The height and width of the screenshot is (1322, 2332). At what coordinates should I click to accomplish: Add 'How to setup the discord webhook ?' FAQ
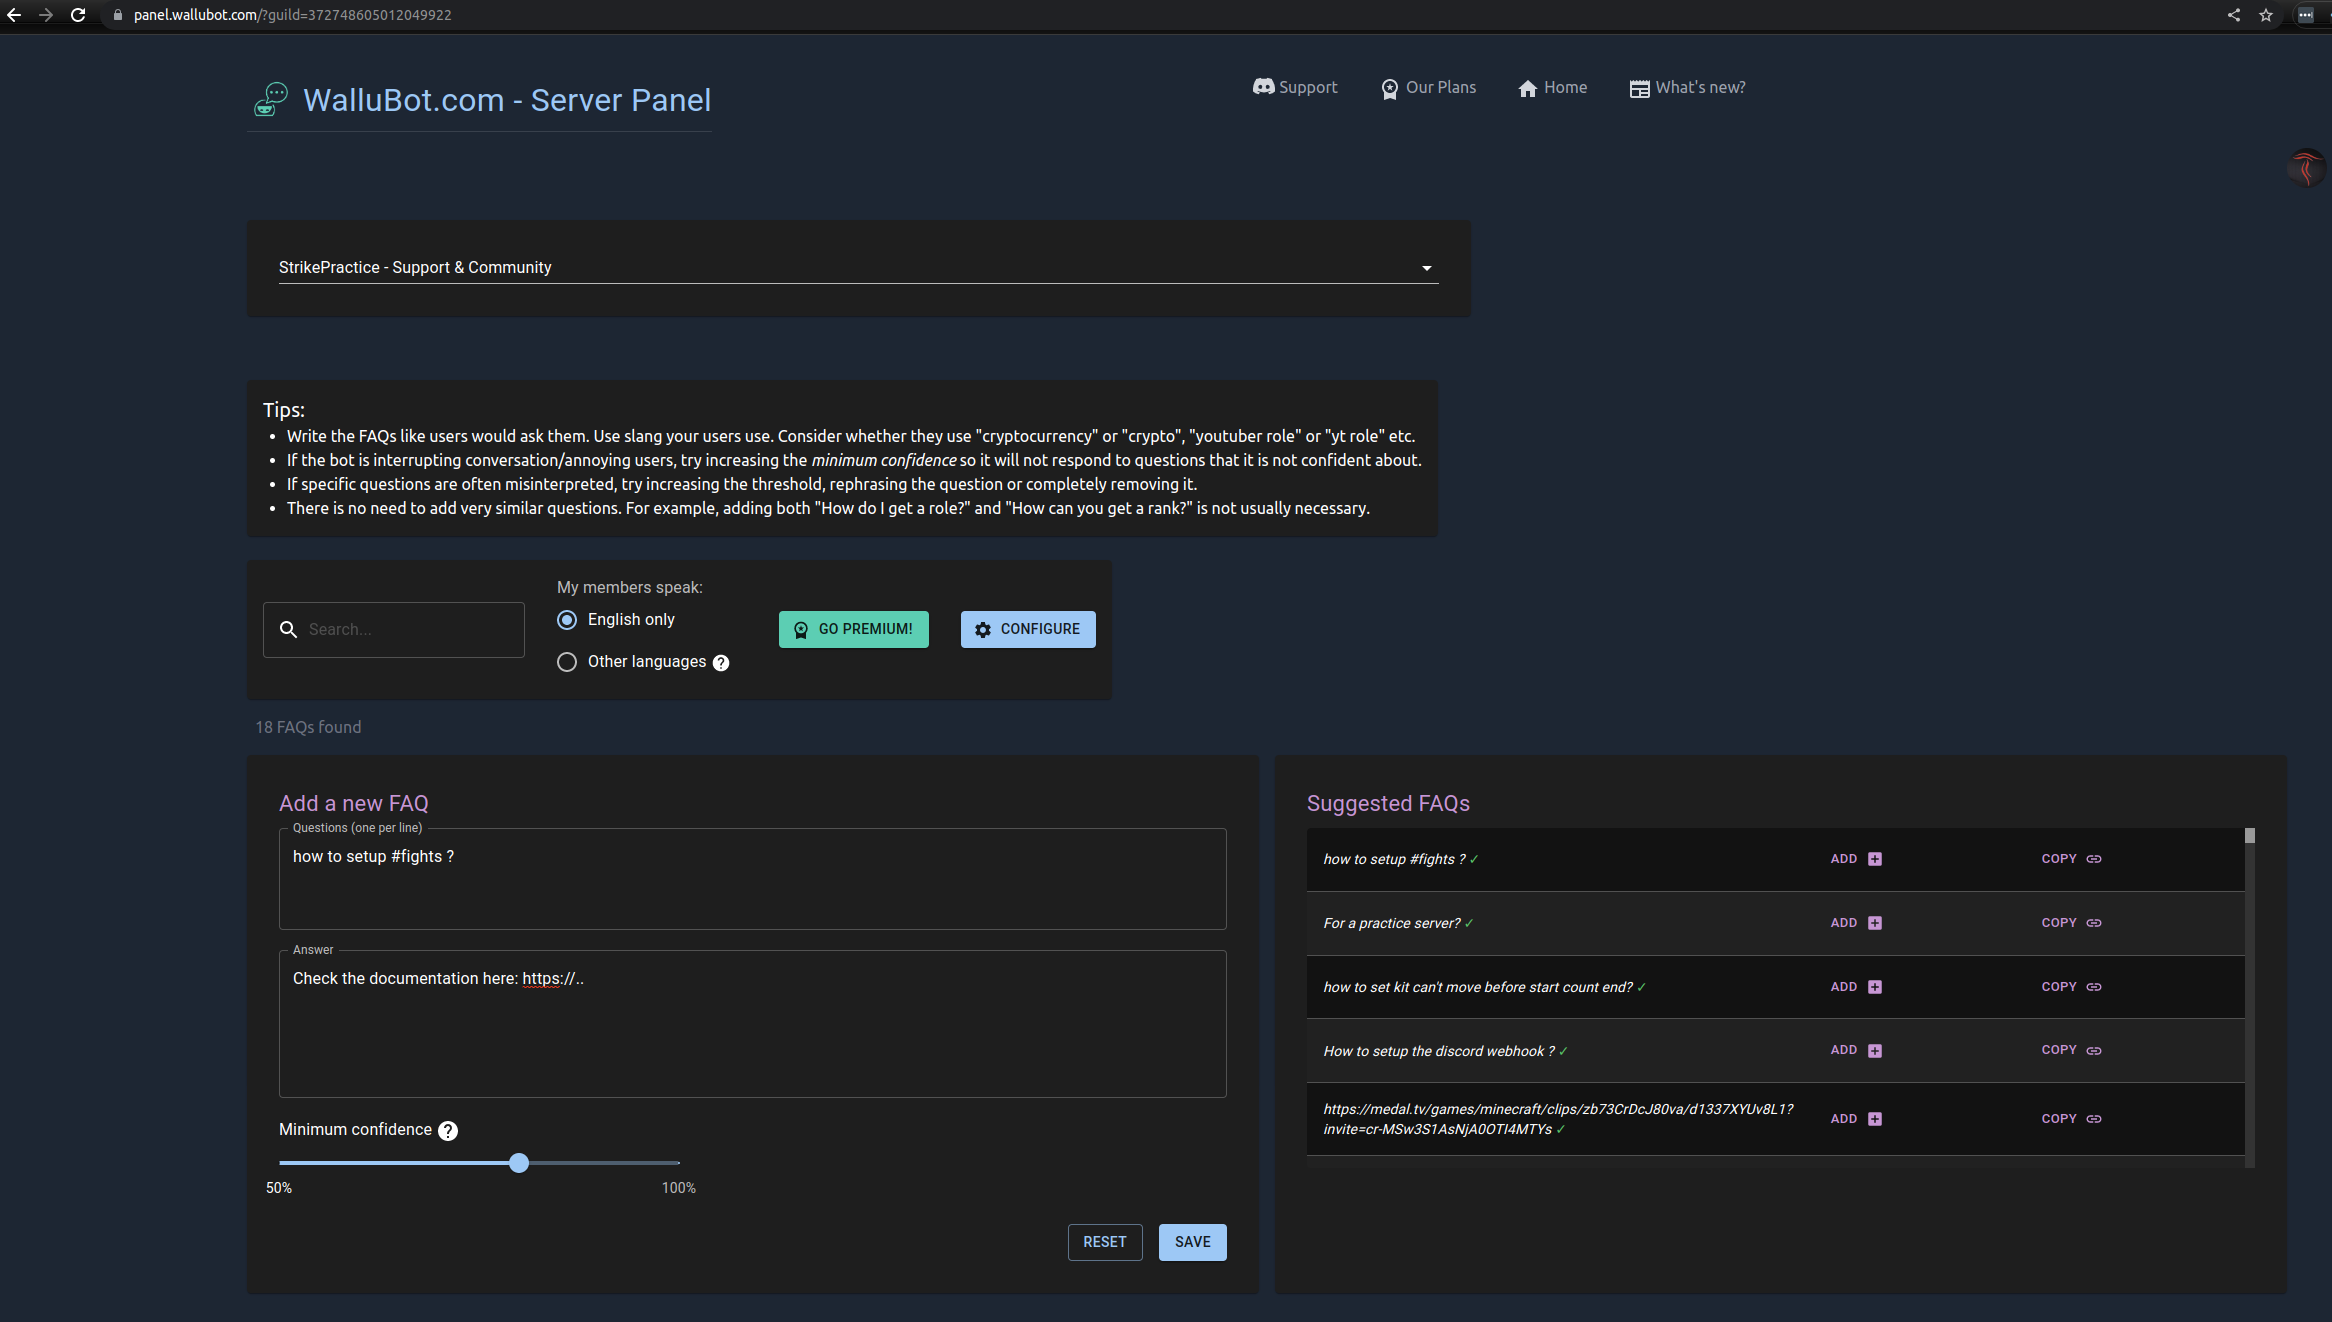coord(1856,1050)
